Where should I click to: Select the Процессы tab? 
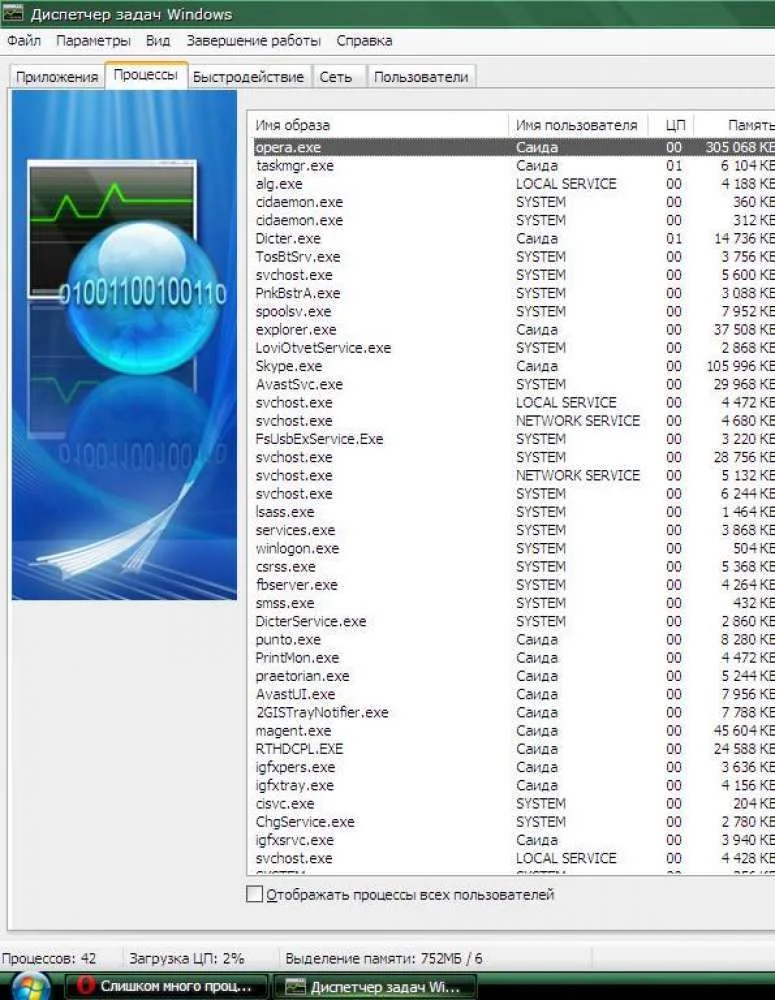145,75
